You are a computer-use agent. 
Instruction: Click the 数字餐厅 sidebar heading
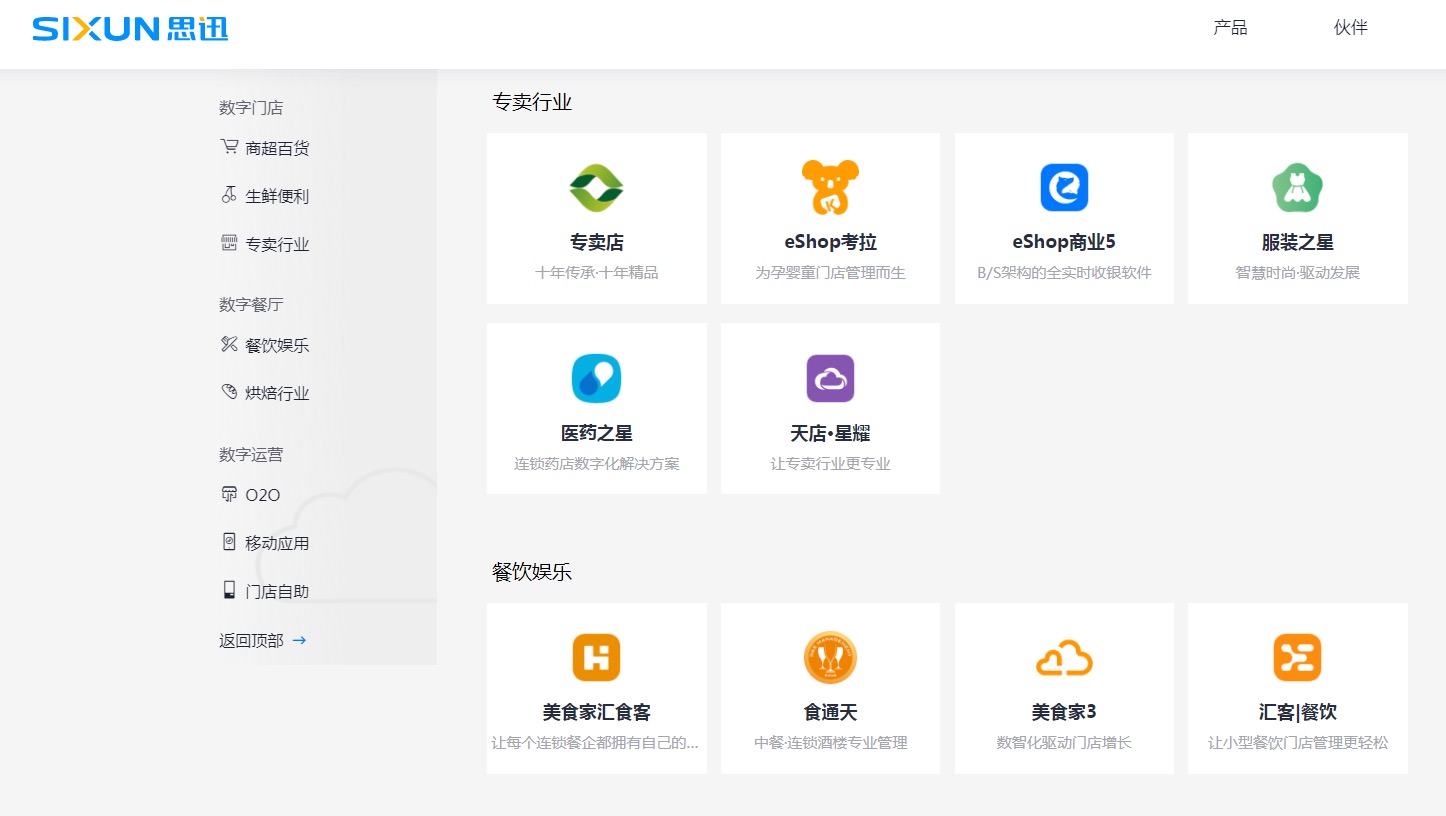coord(251,304)
